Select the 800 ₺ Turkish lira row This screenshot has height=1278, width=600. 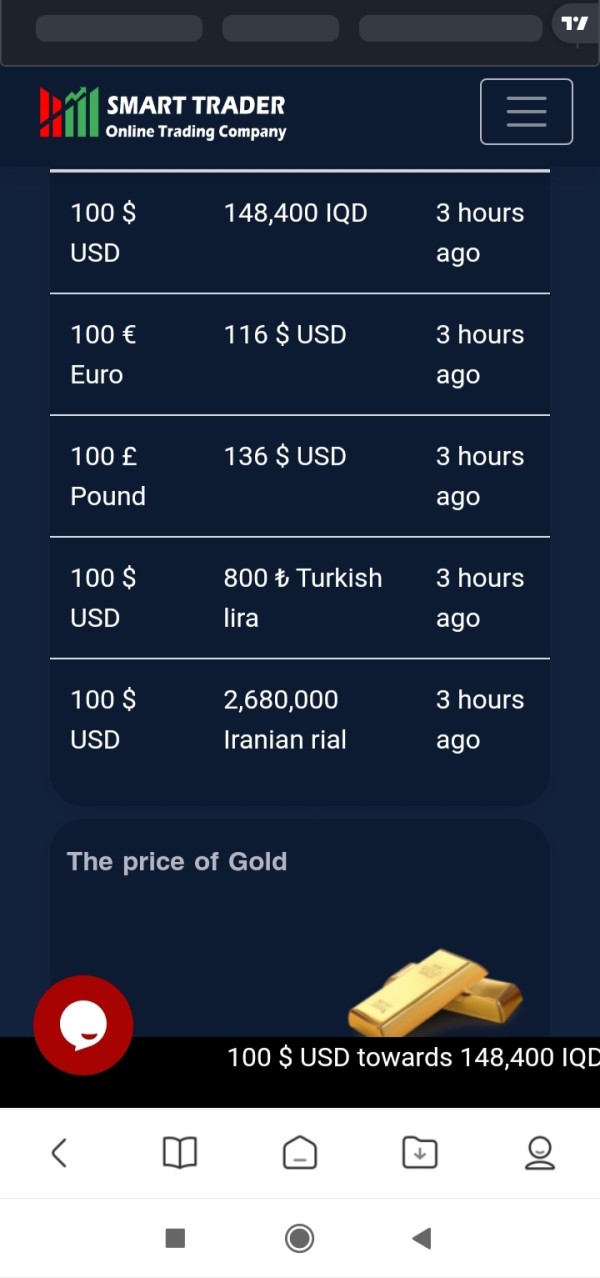point(299,598)
